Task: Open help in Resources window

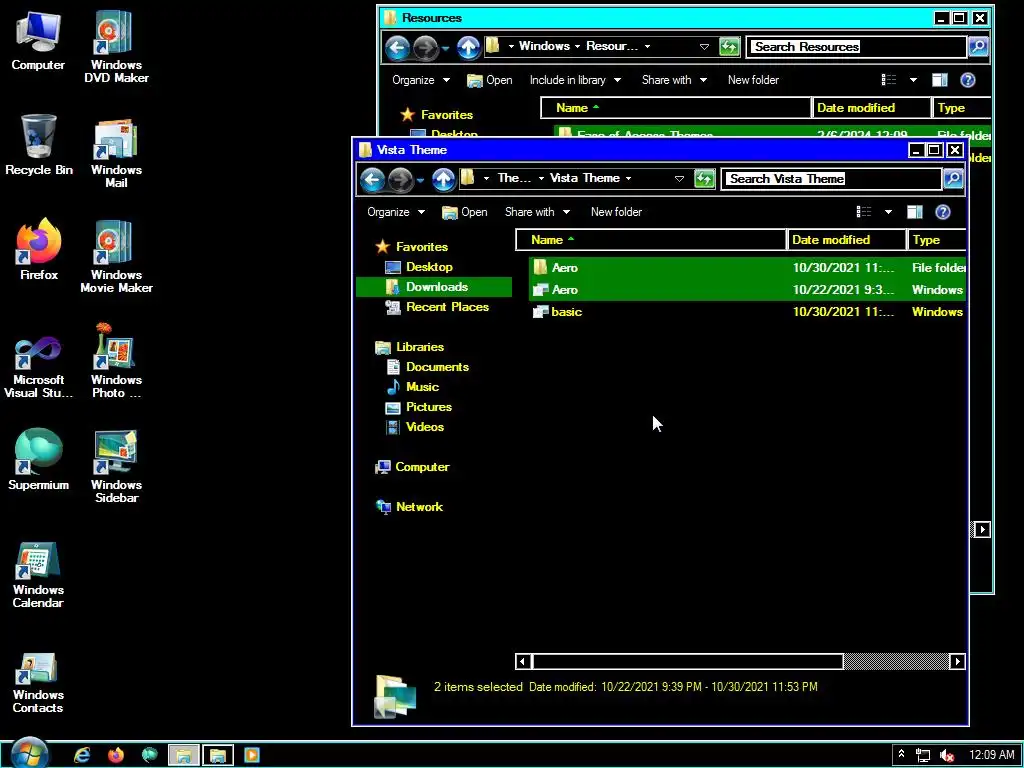Action: (967, 80)
